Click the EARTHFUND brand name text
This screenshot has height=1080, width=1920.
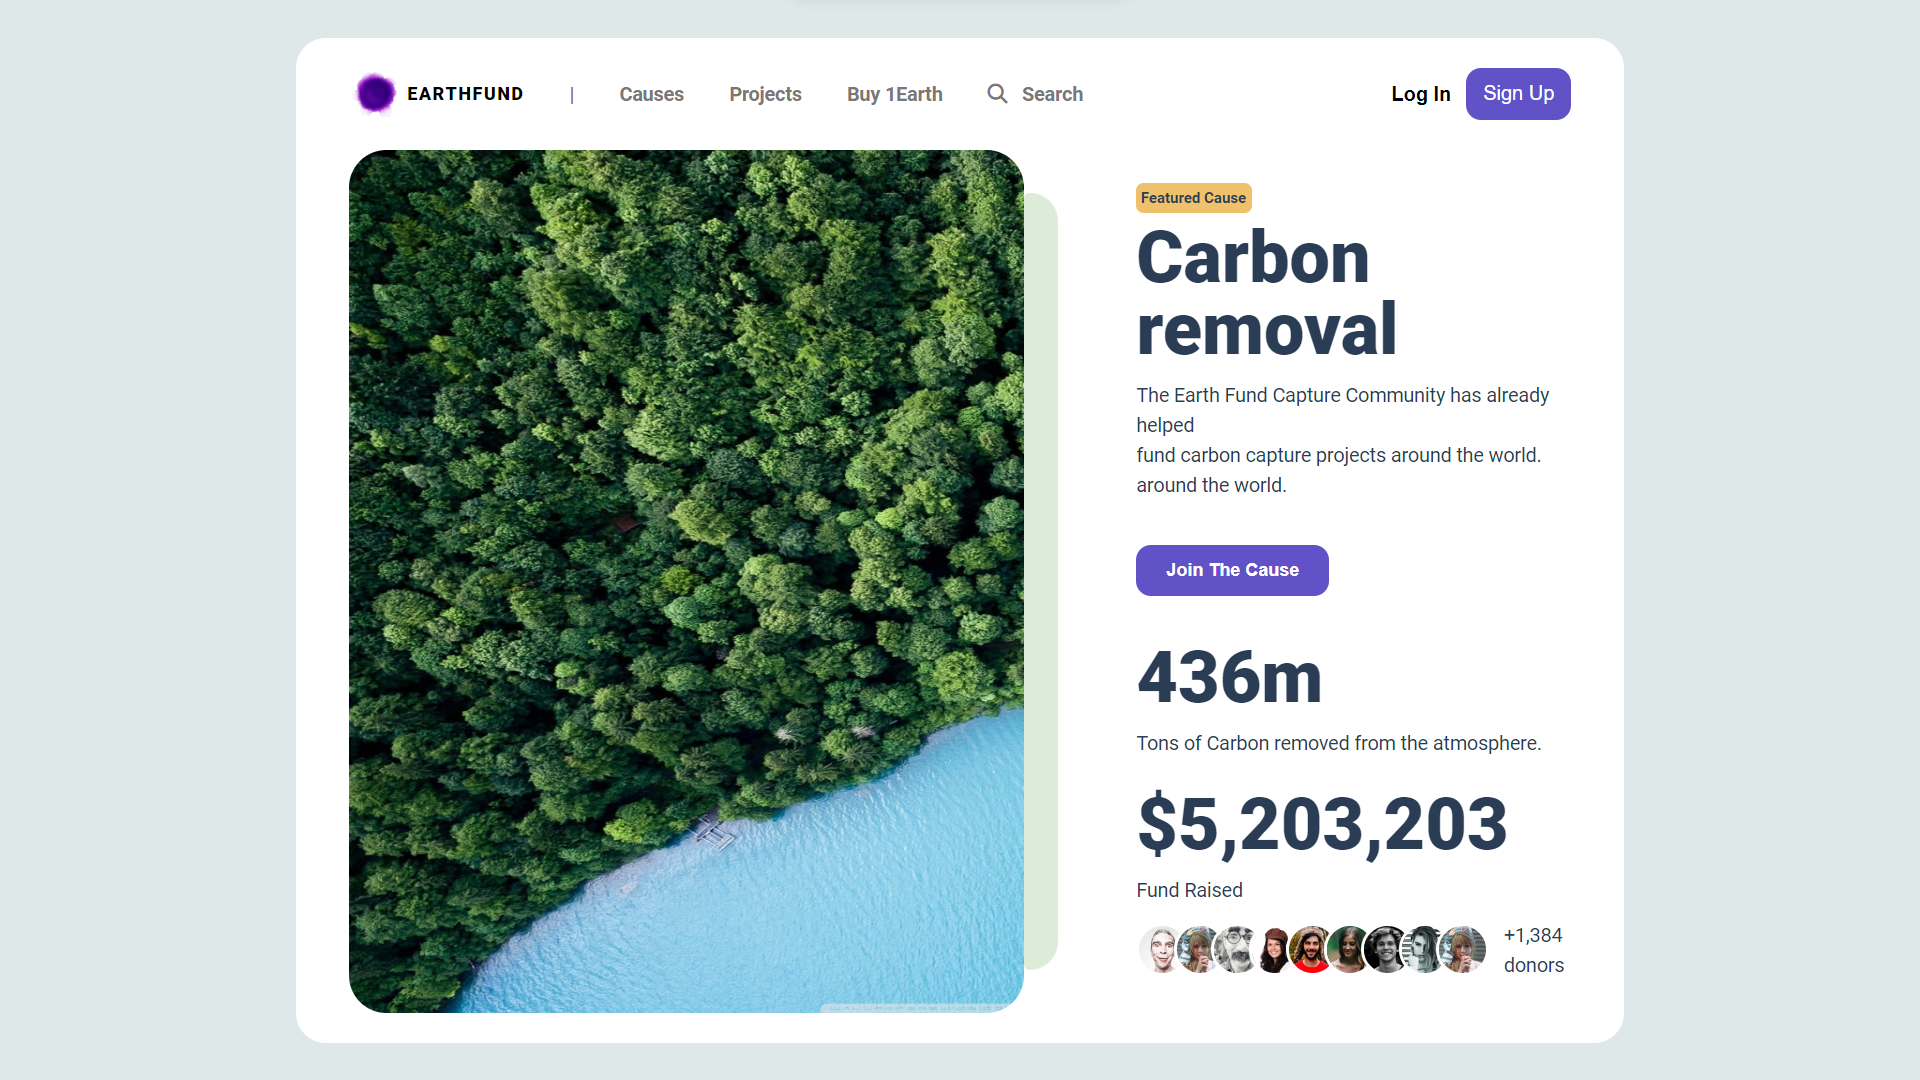tap(465, 94)
